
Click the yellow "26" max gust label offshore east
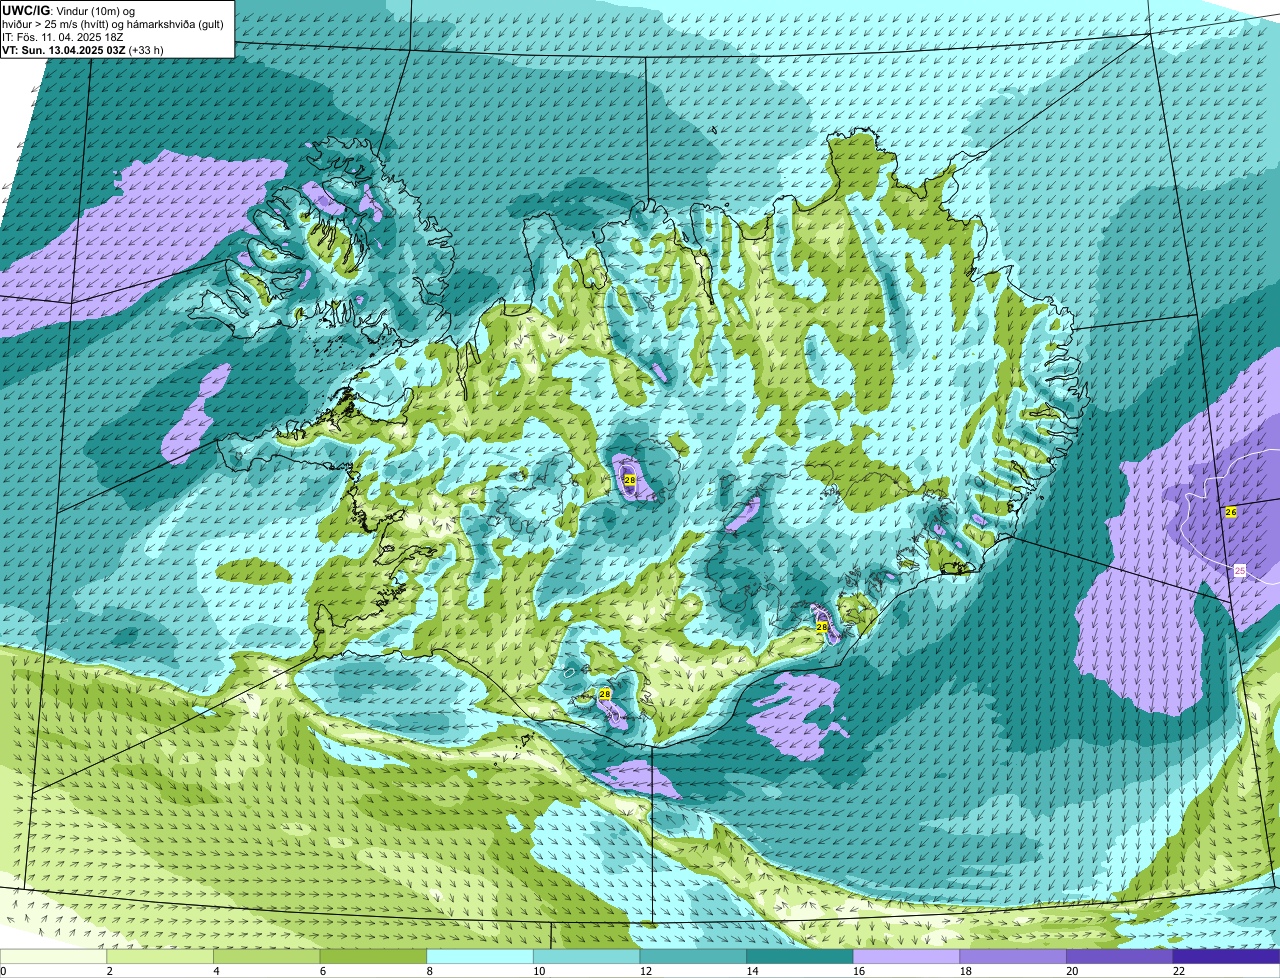point(1231,512)
